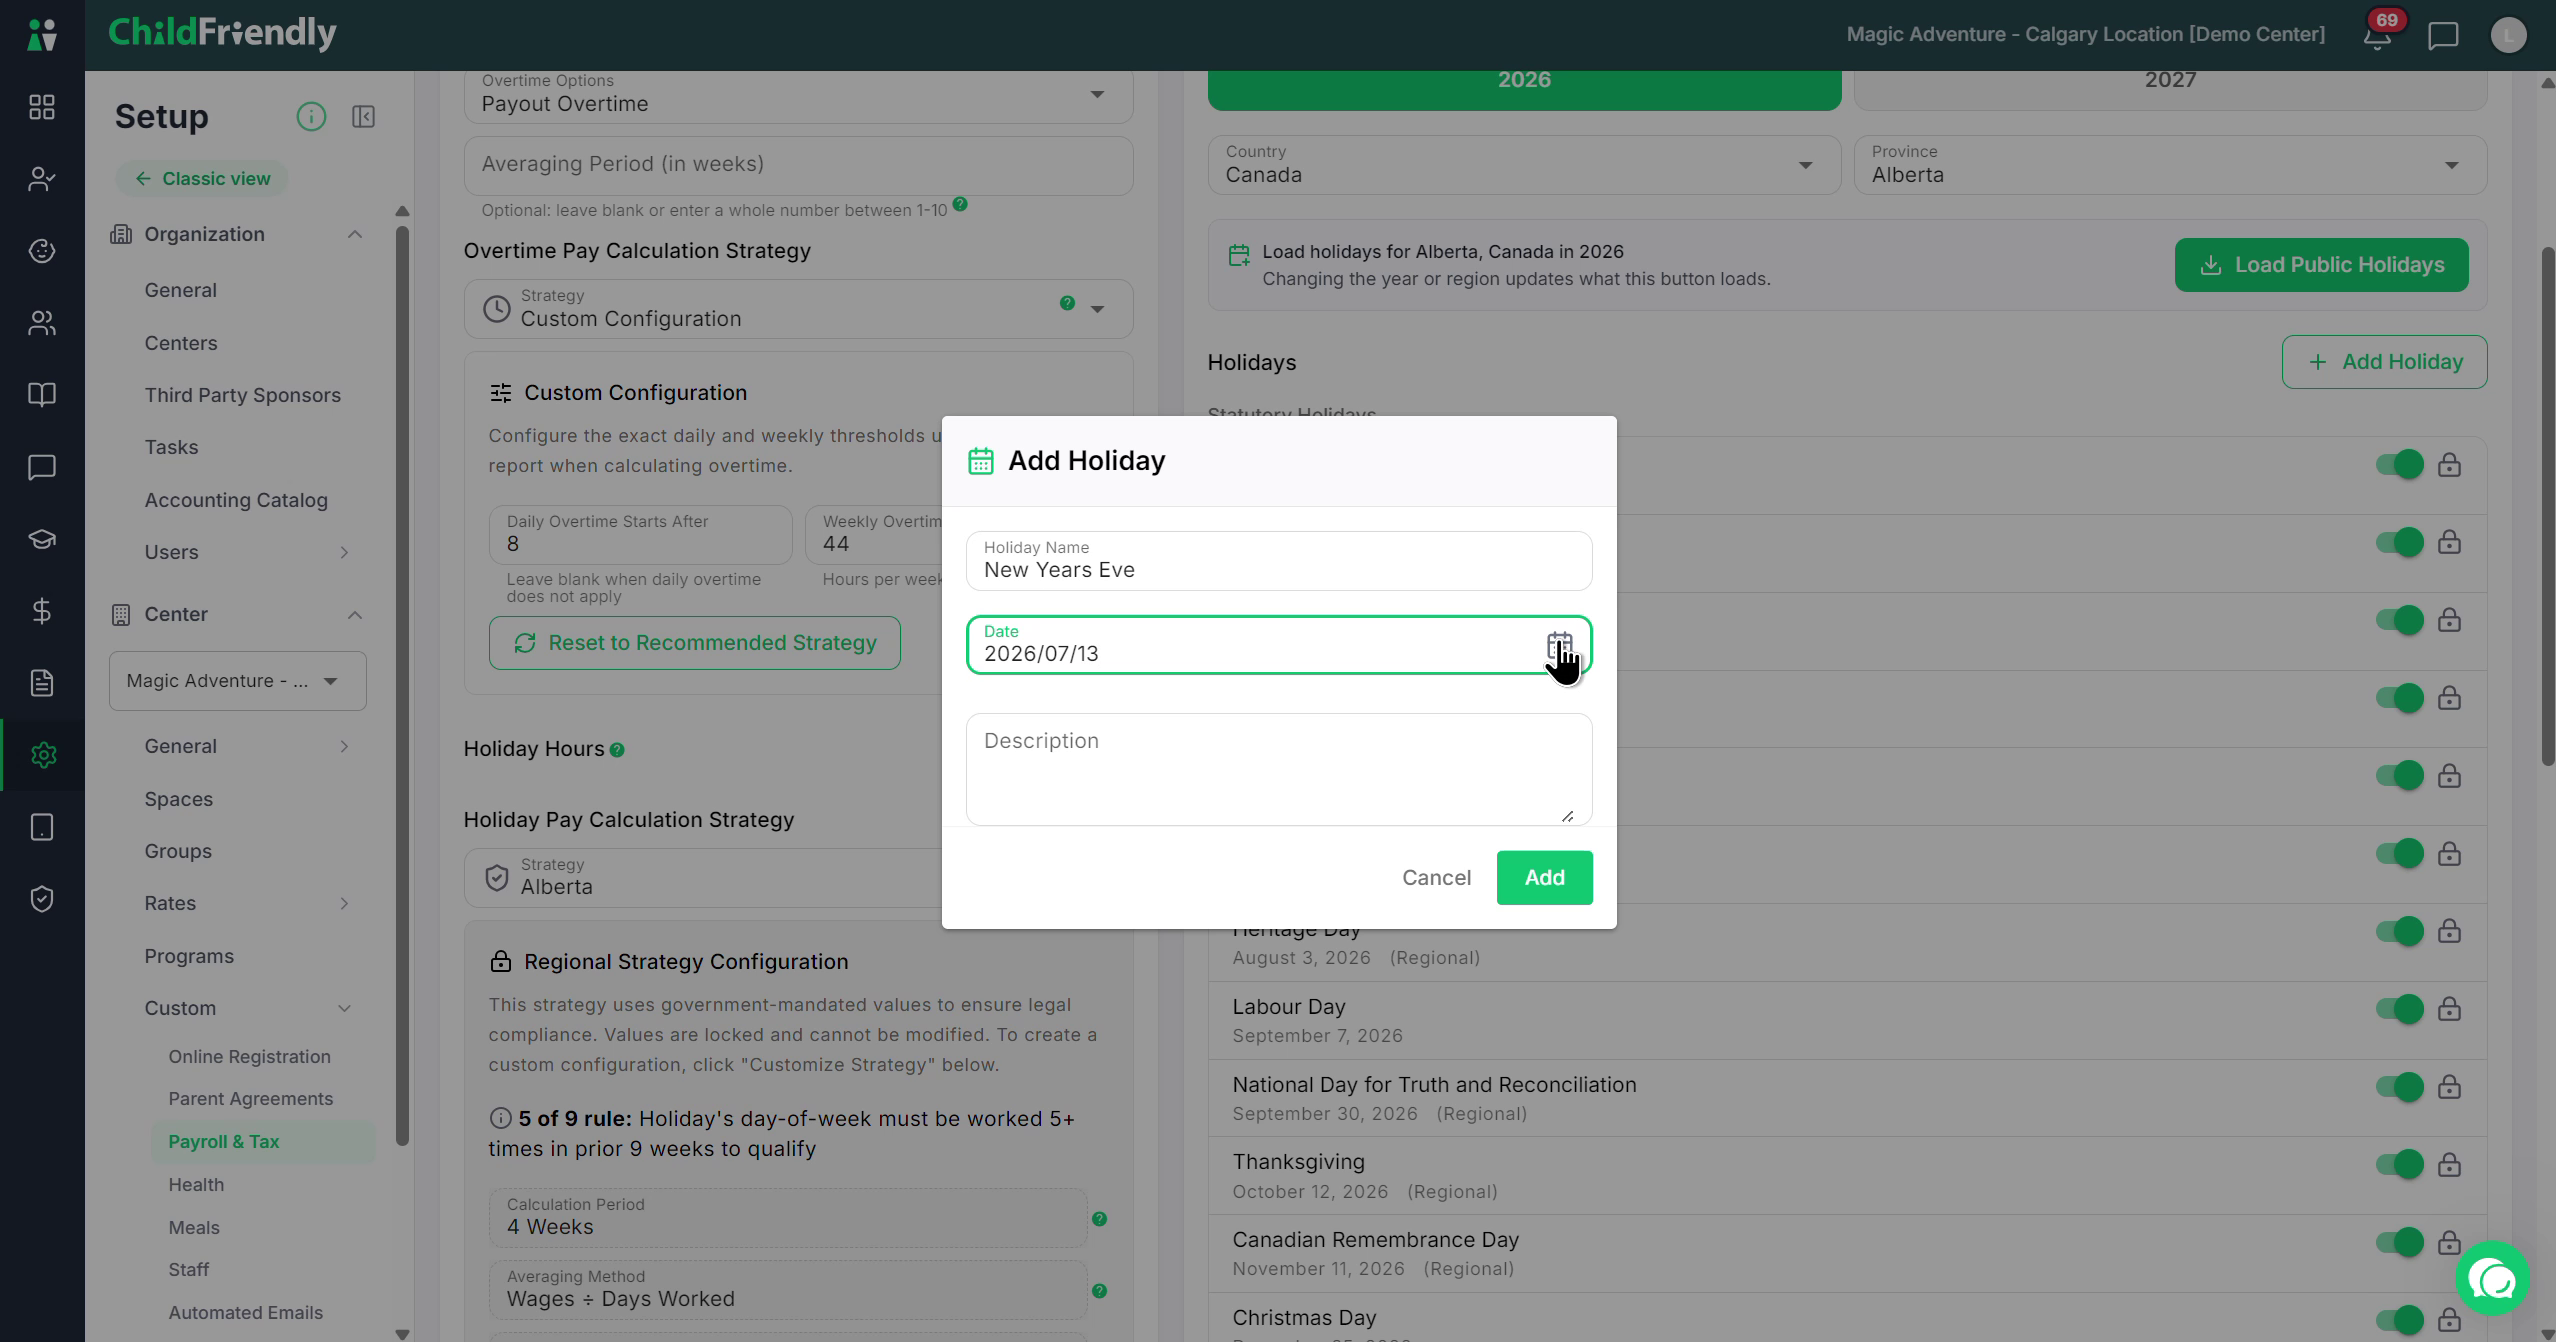This screenshot has height=1342, width=2556.
Task: Click the calendar picker icon in Date field
Action: [x=1559, y=645]
